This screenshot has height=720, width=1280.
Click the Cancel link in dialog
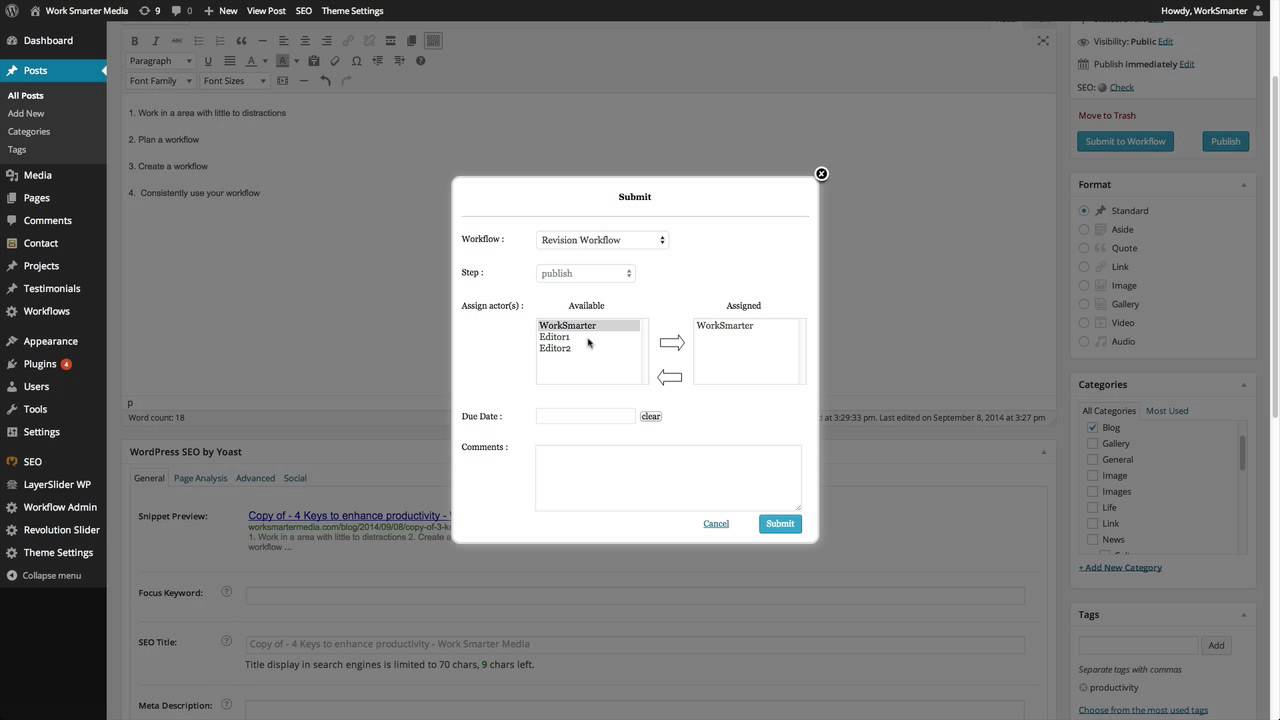point(716,524)
